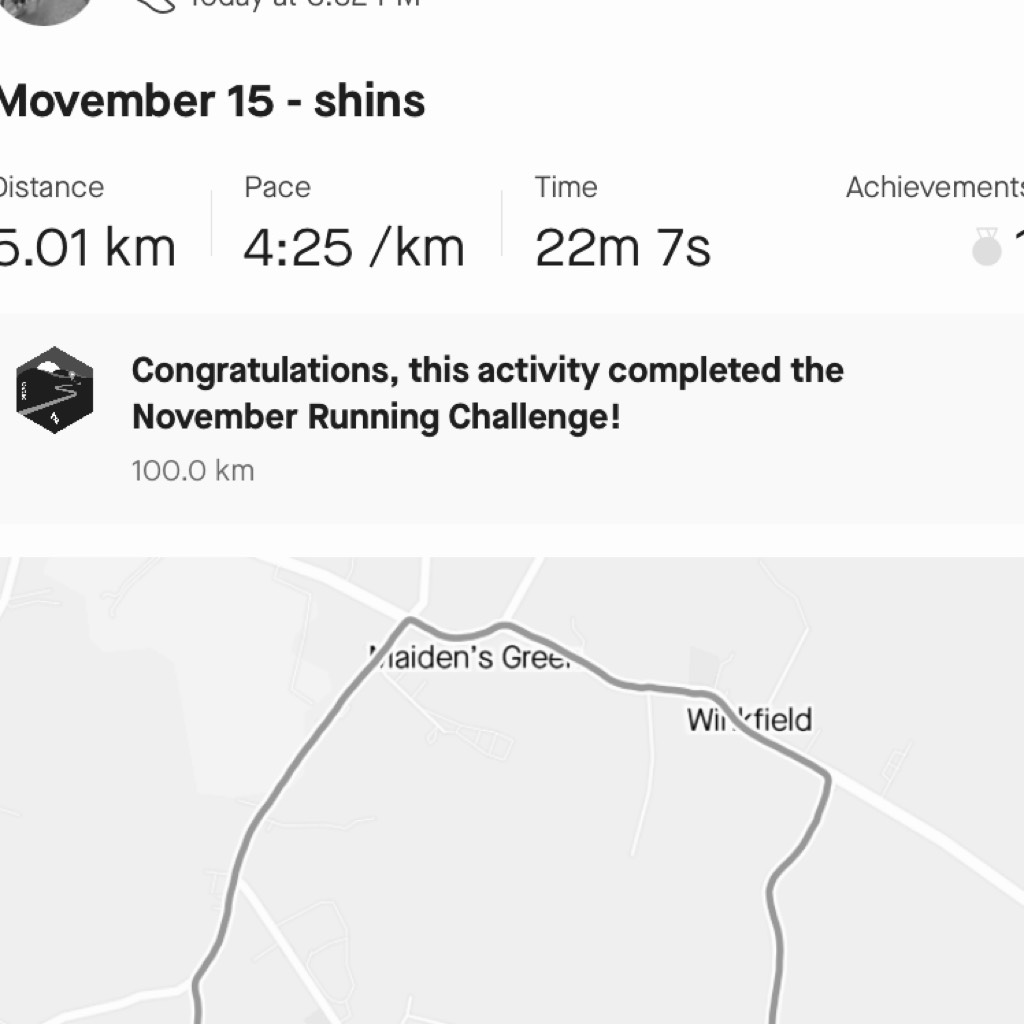Tap the achievements medal icon
The width and height of the screenshot is (1024, 1024).
pos(986,247)
